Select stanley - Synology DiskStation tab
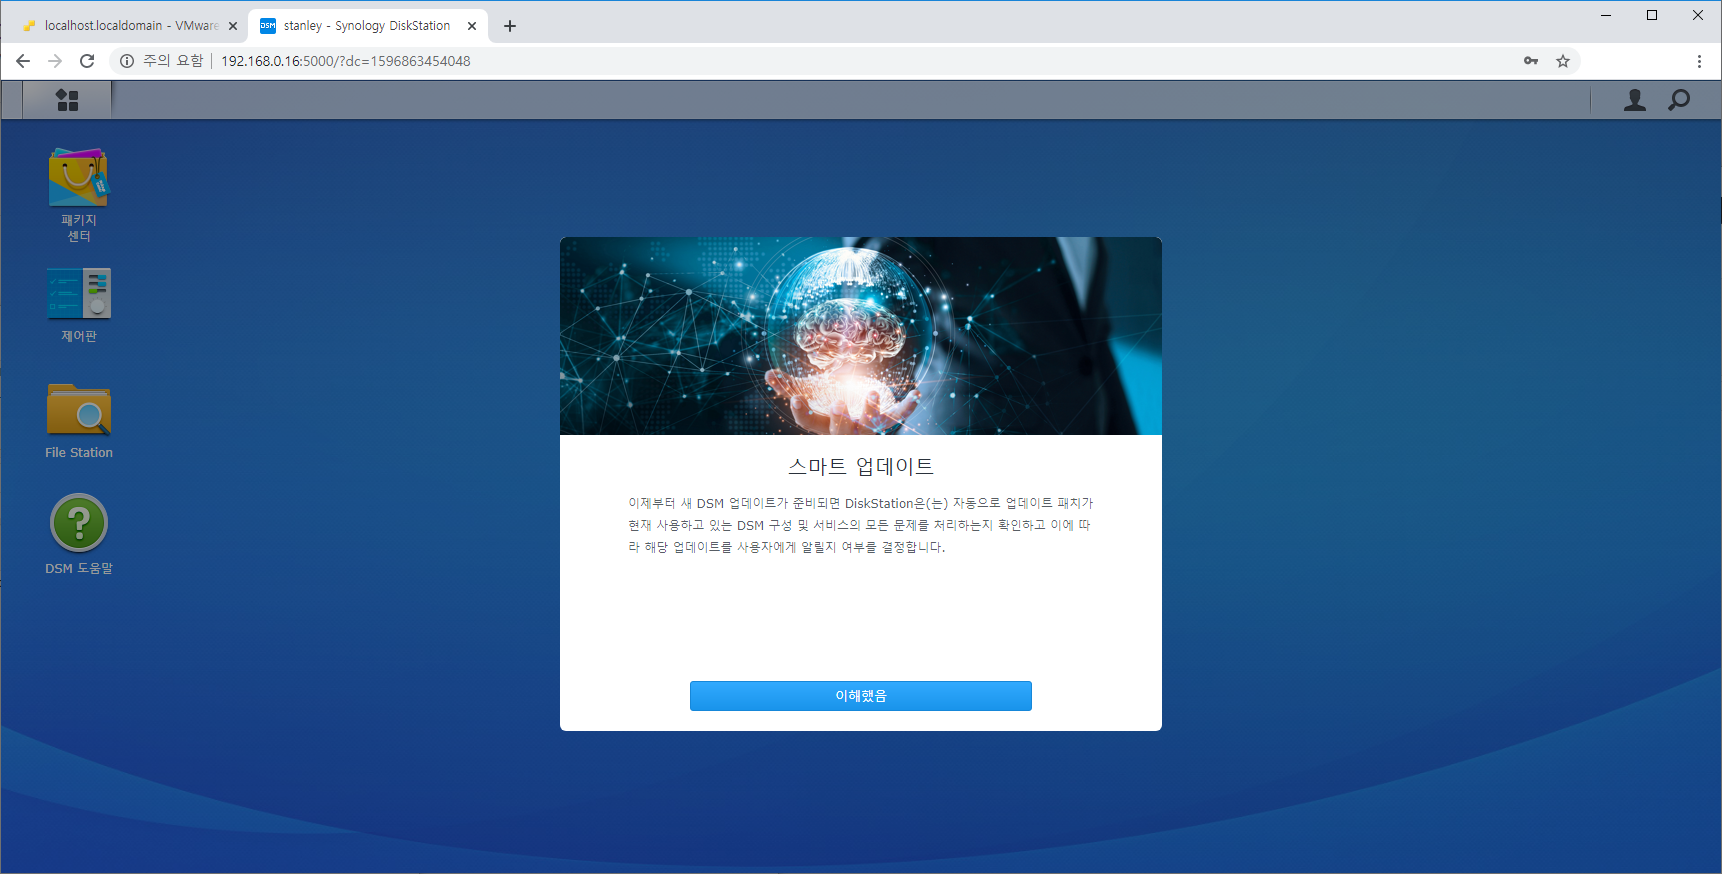This screenshot has height=874, width=1722. point(366,26)
